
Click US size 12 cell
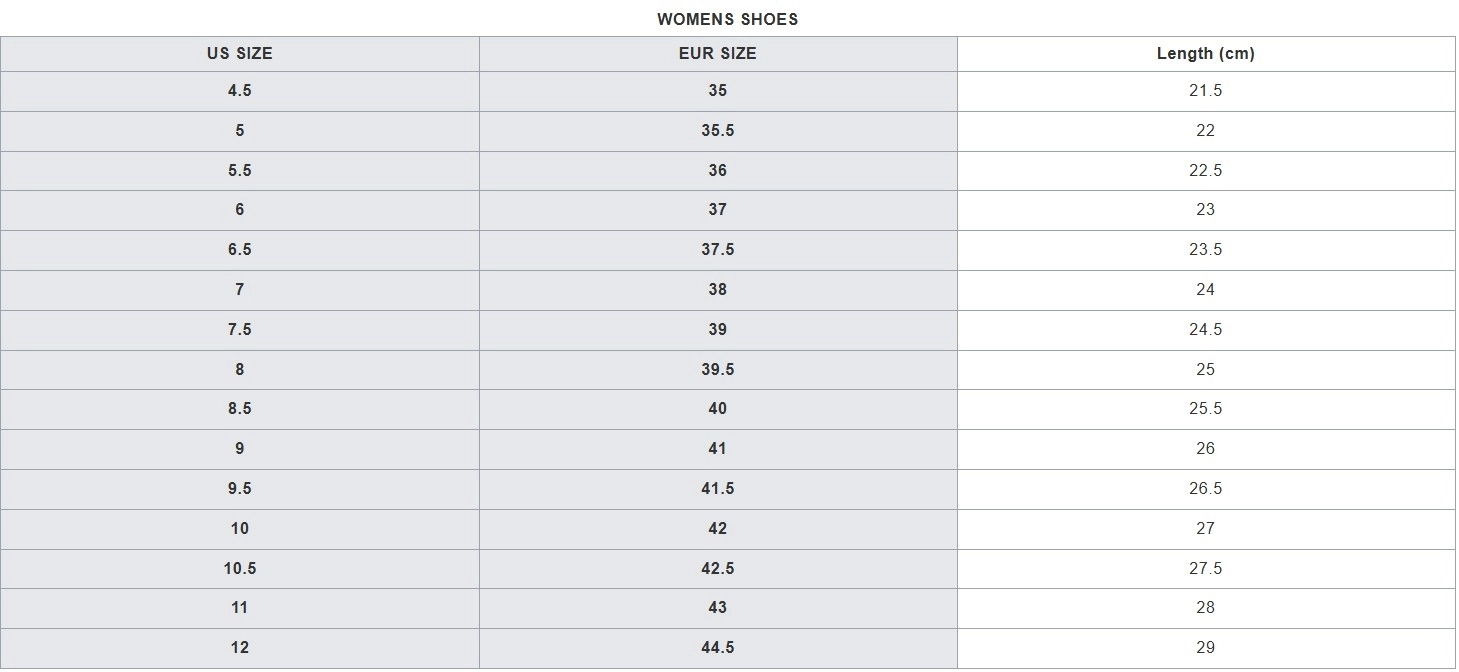click(x=239, y=648)
